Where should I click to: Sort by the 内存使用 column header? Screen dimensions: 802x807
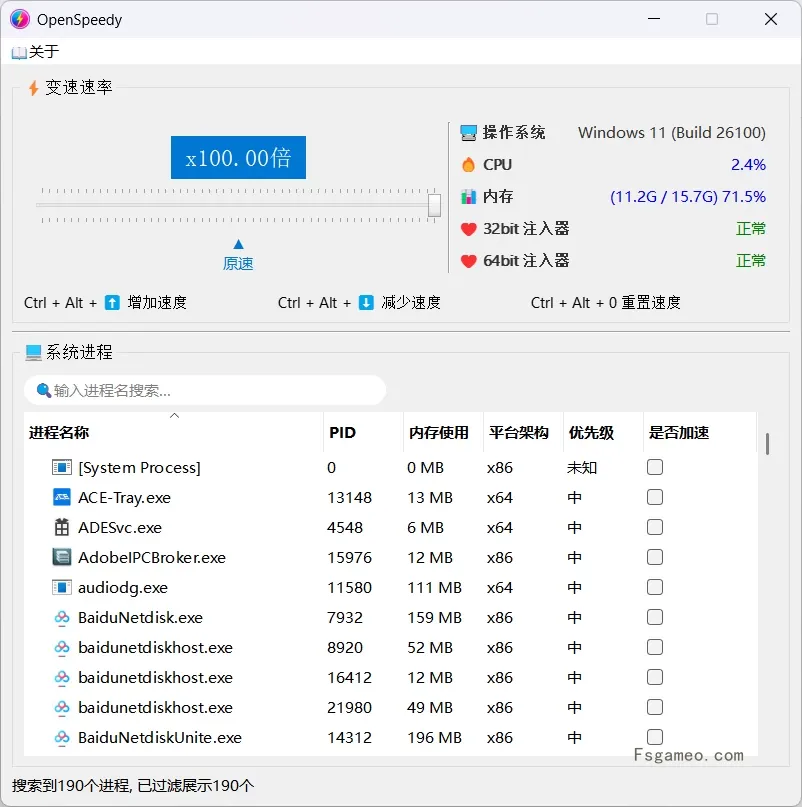click(441, 432)
